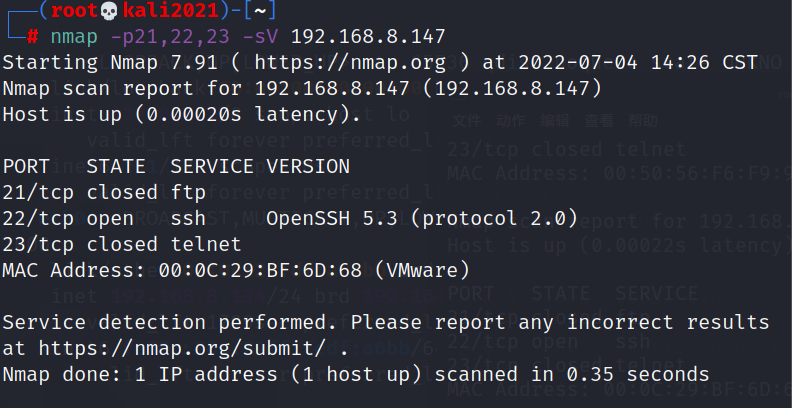This screenshot has width=792, height=408.
Task: Click the kali2021 hostname in the prompt
Action: pyautogui.click(x=164, y=10)
